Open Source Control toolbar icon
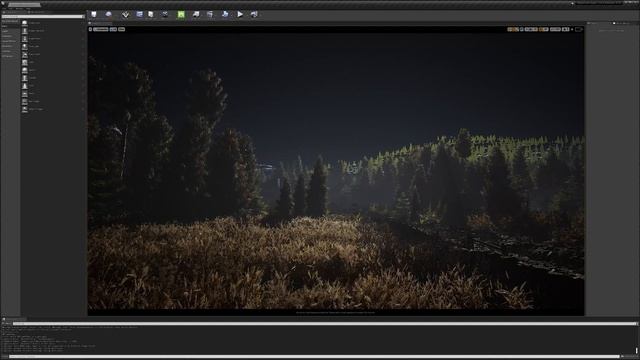Screen dimensions: 640x360 pos(109,14)
